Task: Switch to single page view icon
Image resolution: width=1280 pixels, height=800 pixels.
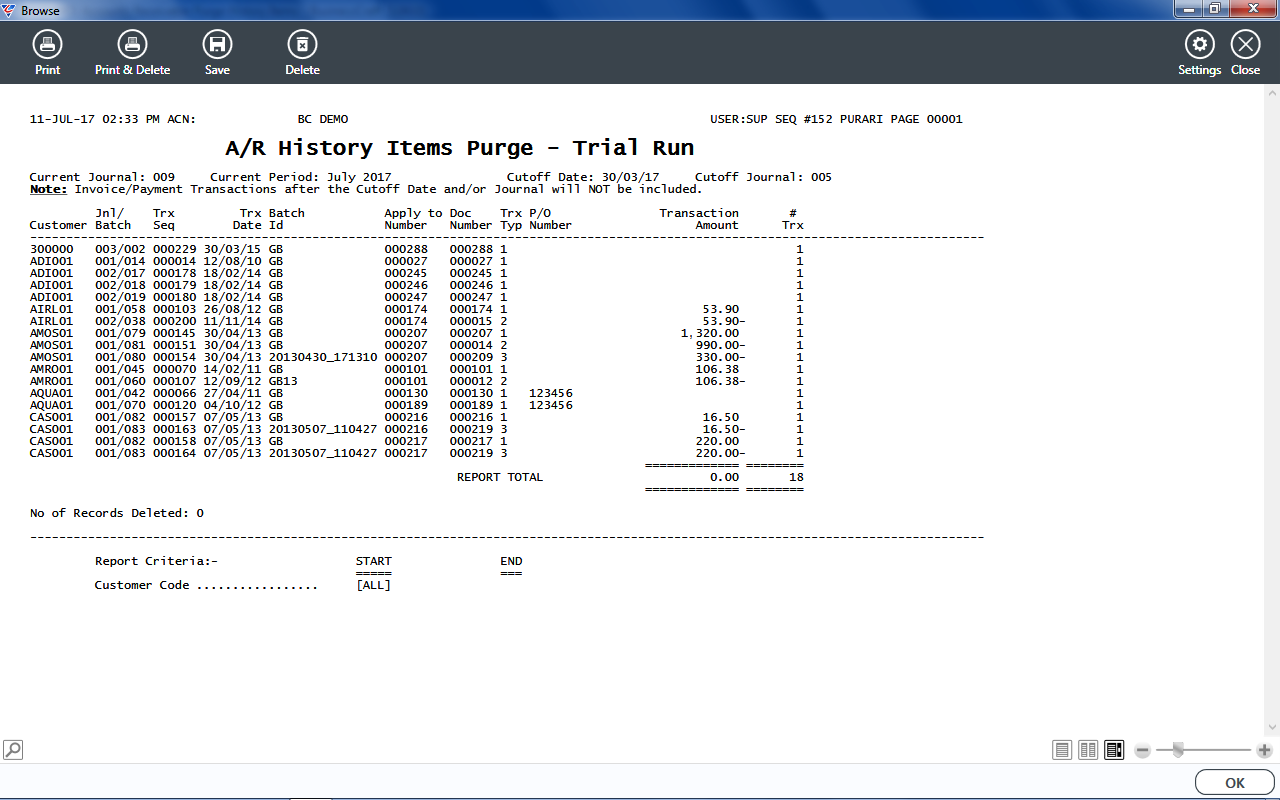Action: pos(1062,750)
